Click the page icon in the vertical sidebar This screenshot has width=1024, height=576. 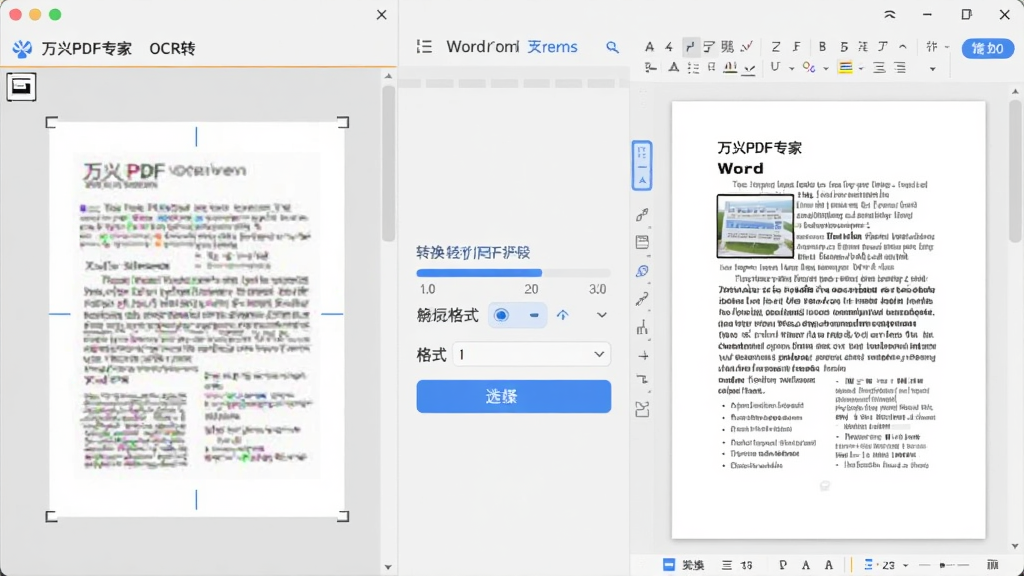[x=642, y=242]
